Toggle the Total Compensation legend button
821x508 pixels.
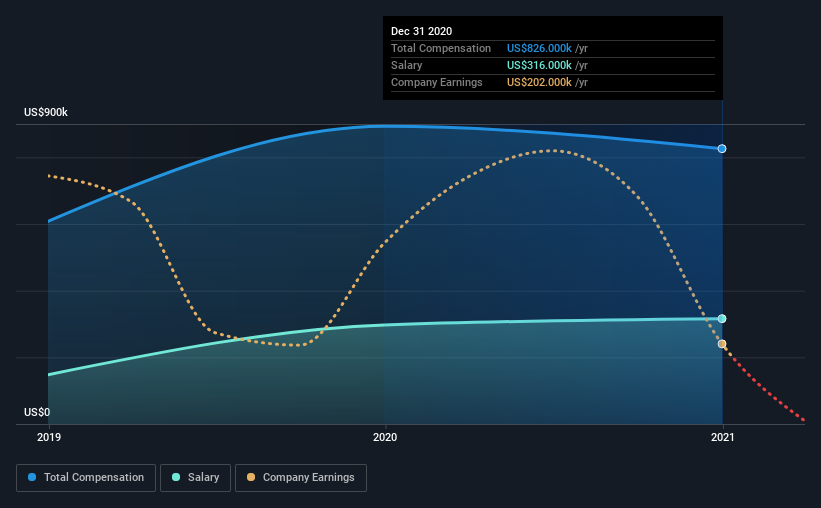coord(86,478)
